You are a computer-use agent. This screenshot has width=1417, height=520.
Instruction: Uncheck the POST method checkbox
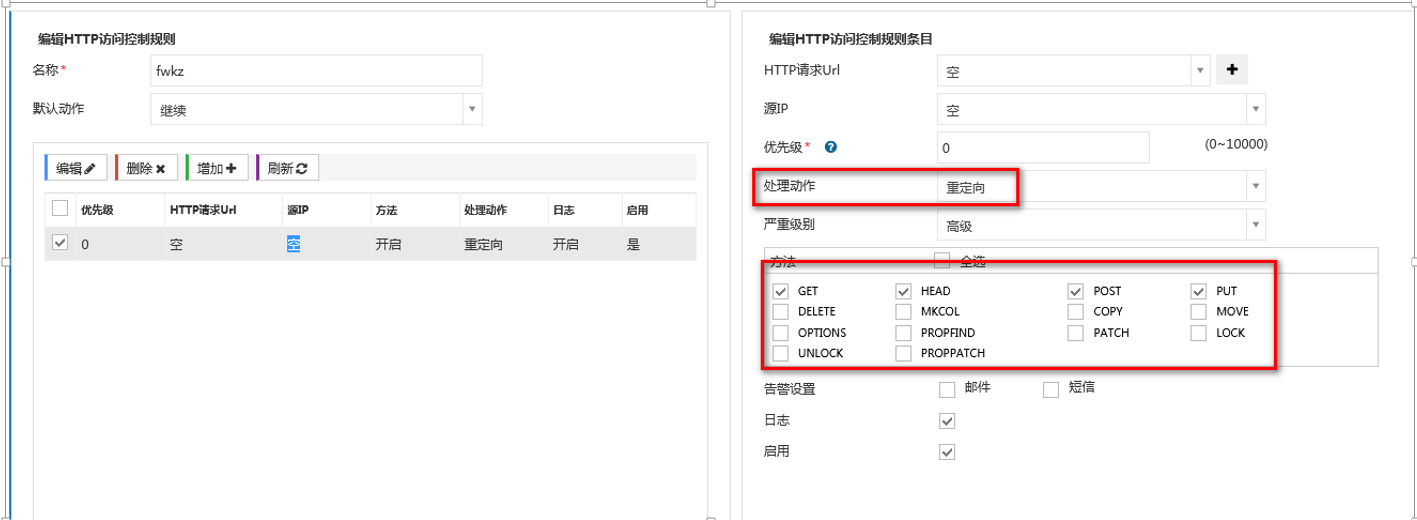click(x=1075, y=291)
